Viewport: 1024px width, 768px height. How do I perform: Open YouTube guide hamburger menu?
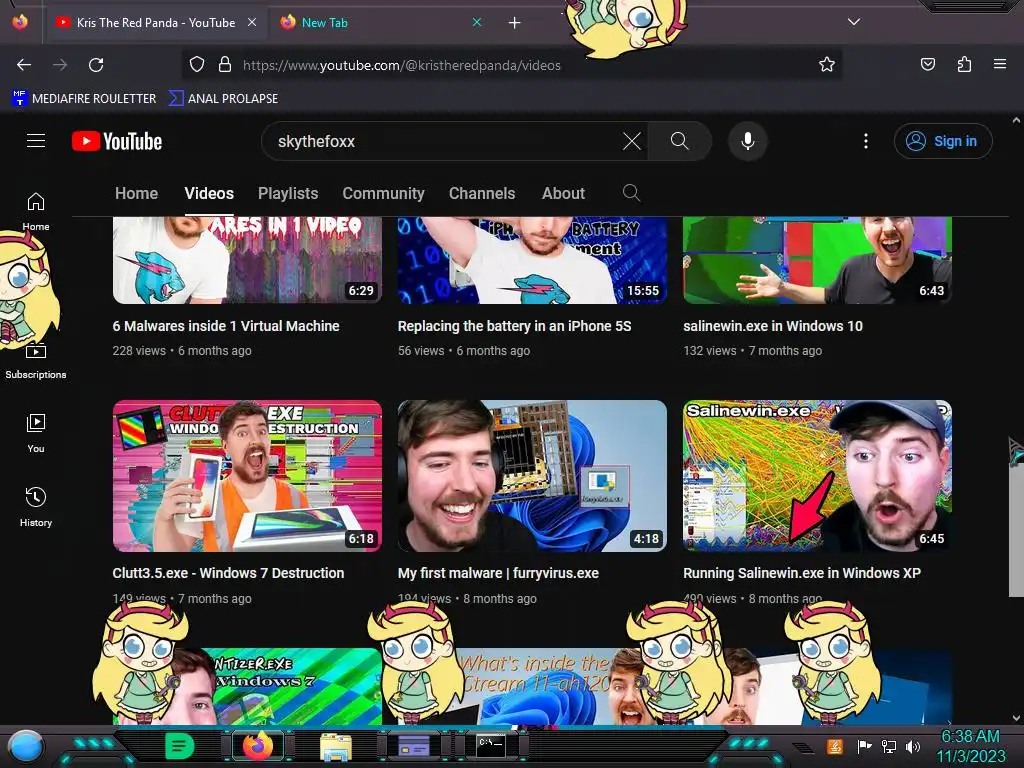[x=36, y=141]
